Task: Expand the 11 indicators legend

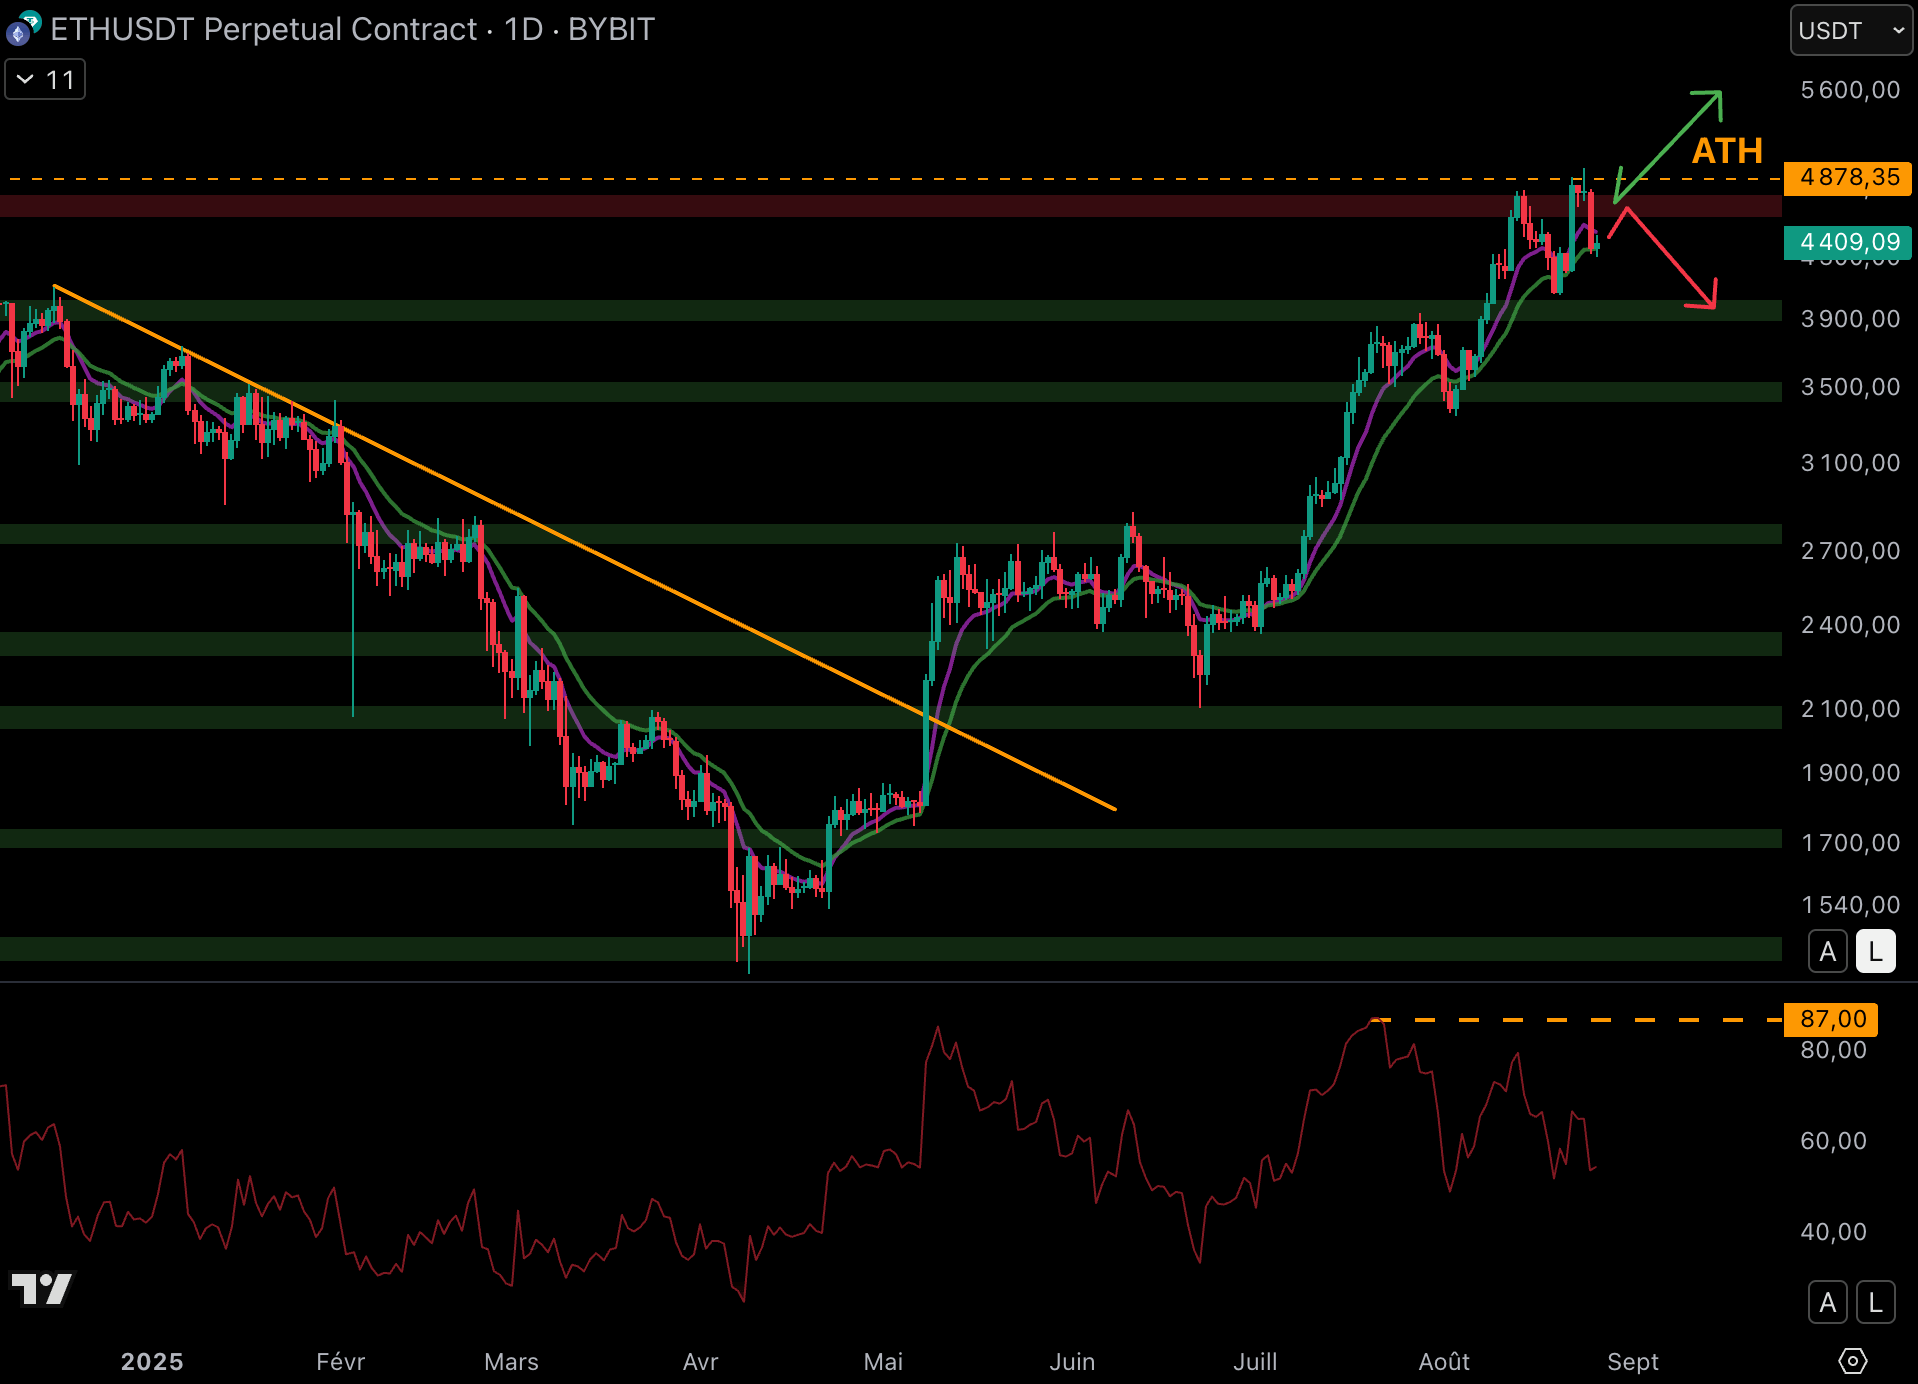Action: click(x=45, y=80)
